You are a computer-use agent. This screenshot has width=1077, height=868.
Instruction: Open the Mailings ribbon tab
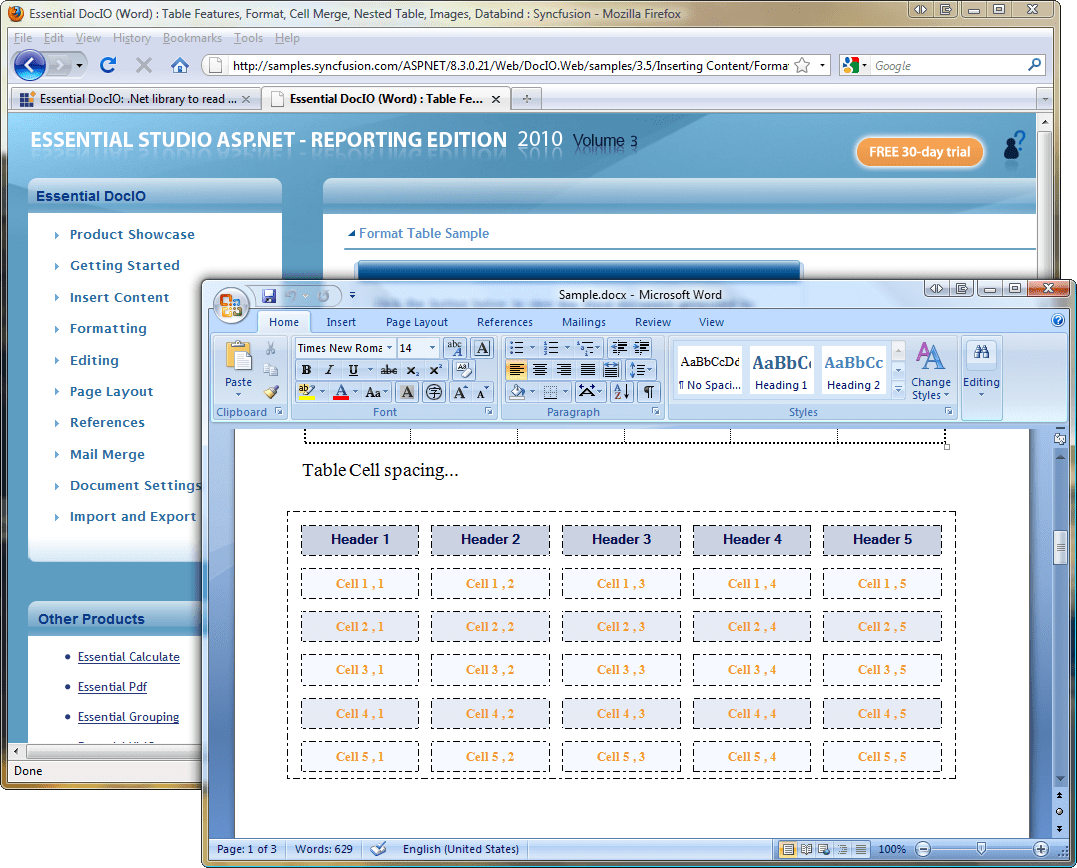[584, 322]
